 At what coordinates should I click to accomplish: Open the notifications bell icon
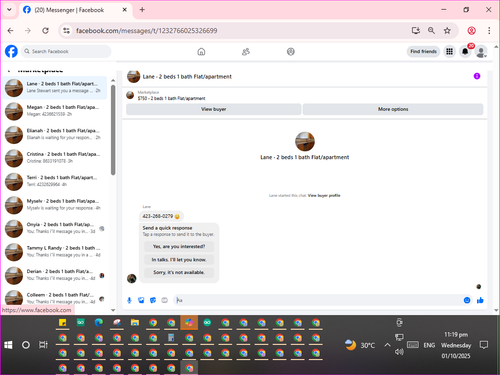point(465,51)
